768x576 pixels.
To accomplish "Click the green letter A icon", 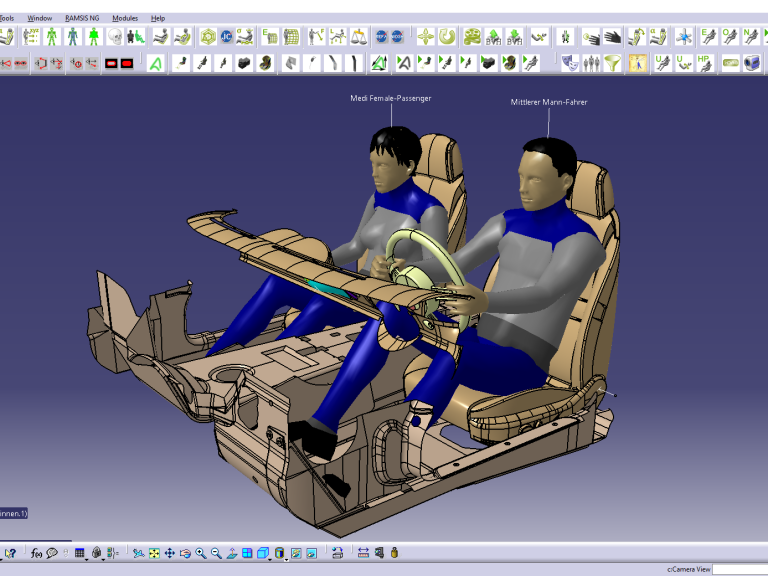I will (x=156, y=63).
